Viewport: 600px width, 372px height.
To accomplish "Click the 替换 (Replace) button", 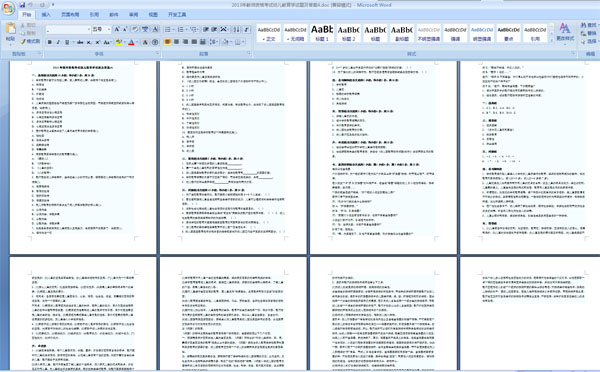I will 589,33.
